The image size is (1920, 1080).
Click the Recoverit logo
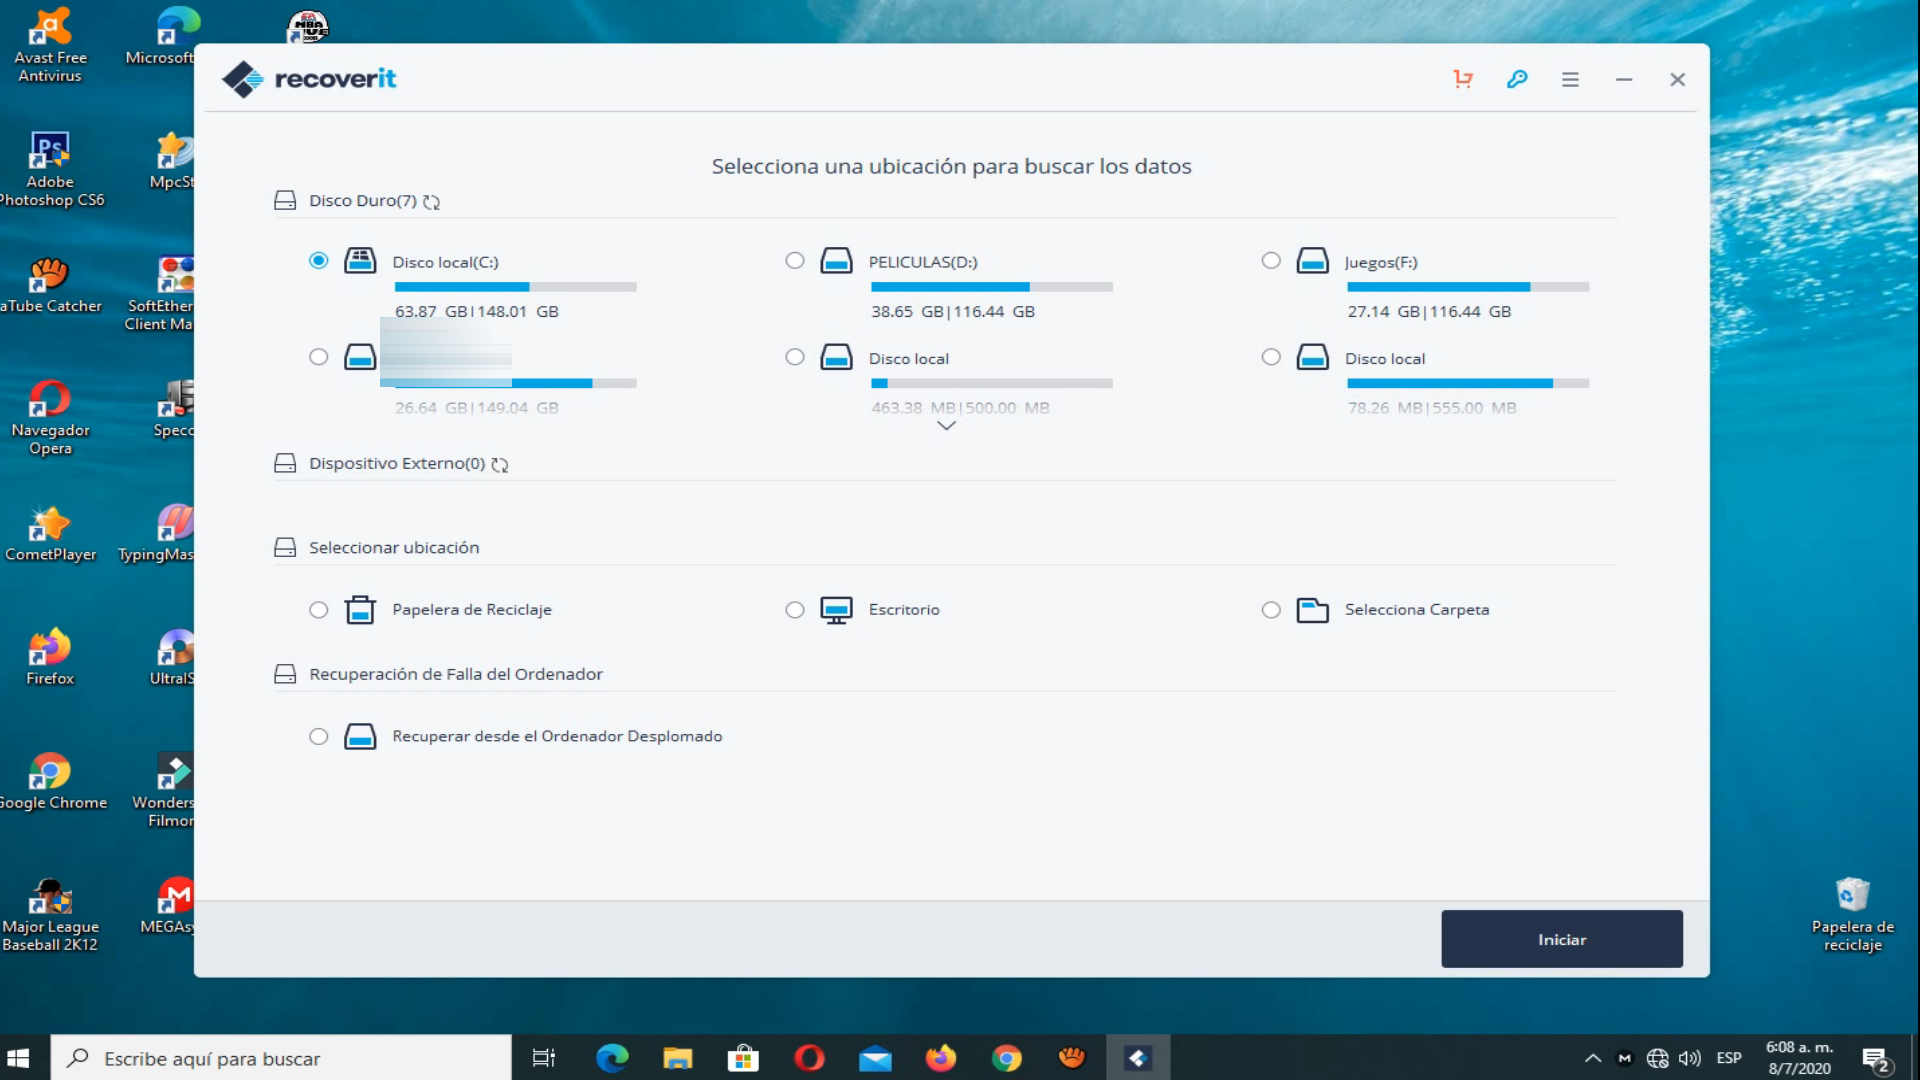tap(309, 79)
